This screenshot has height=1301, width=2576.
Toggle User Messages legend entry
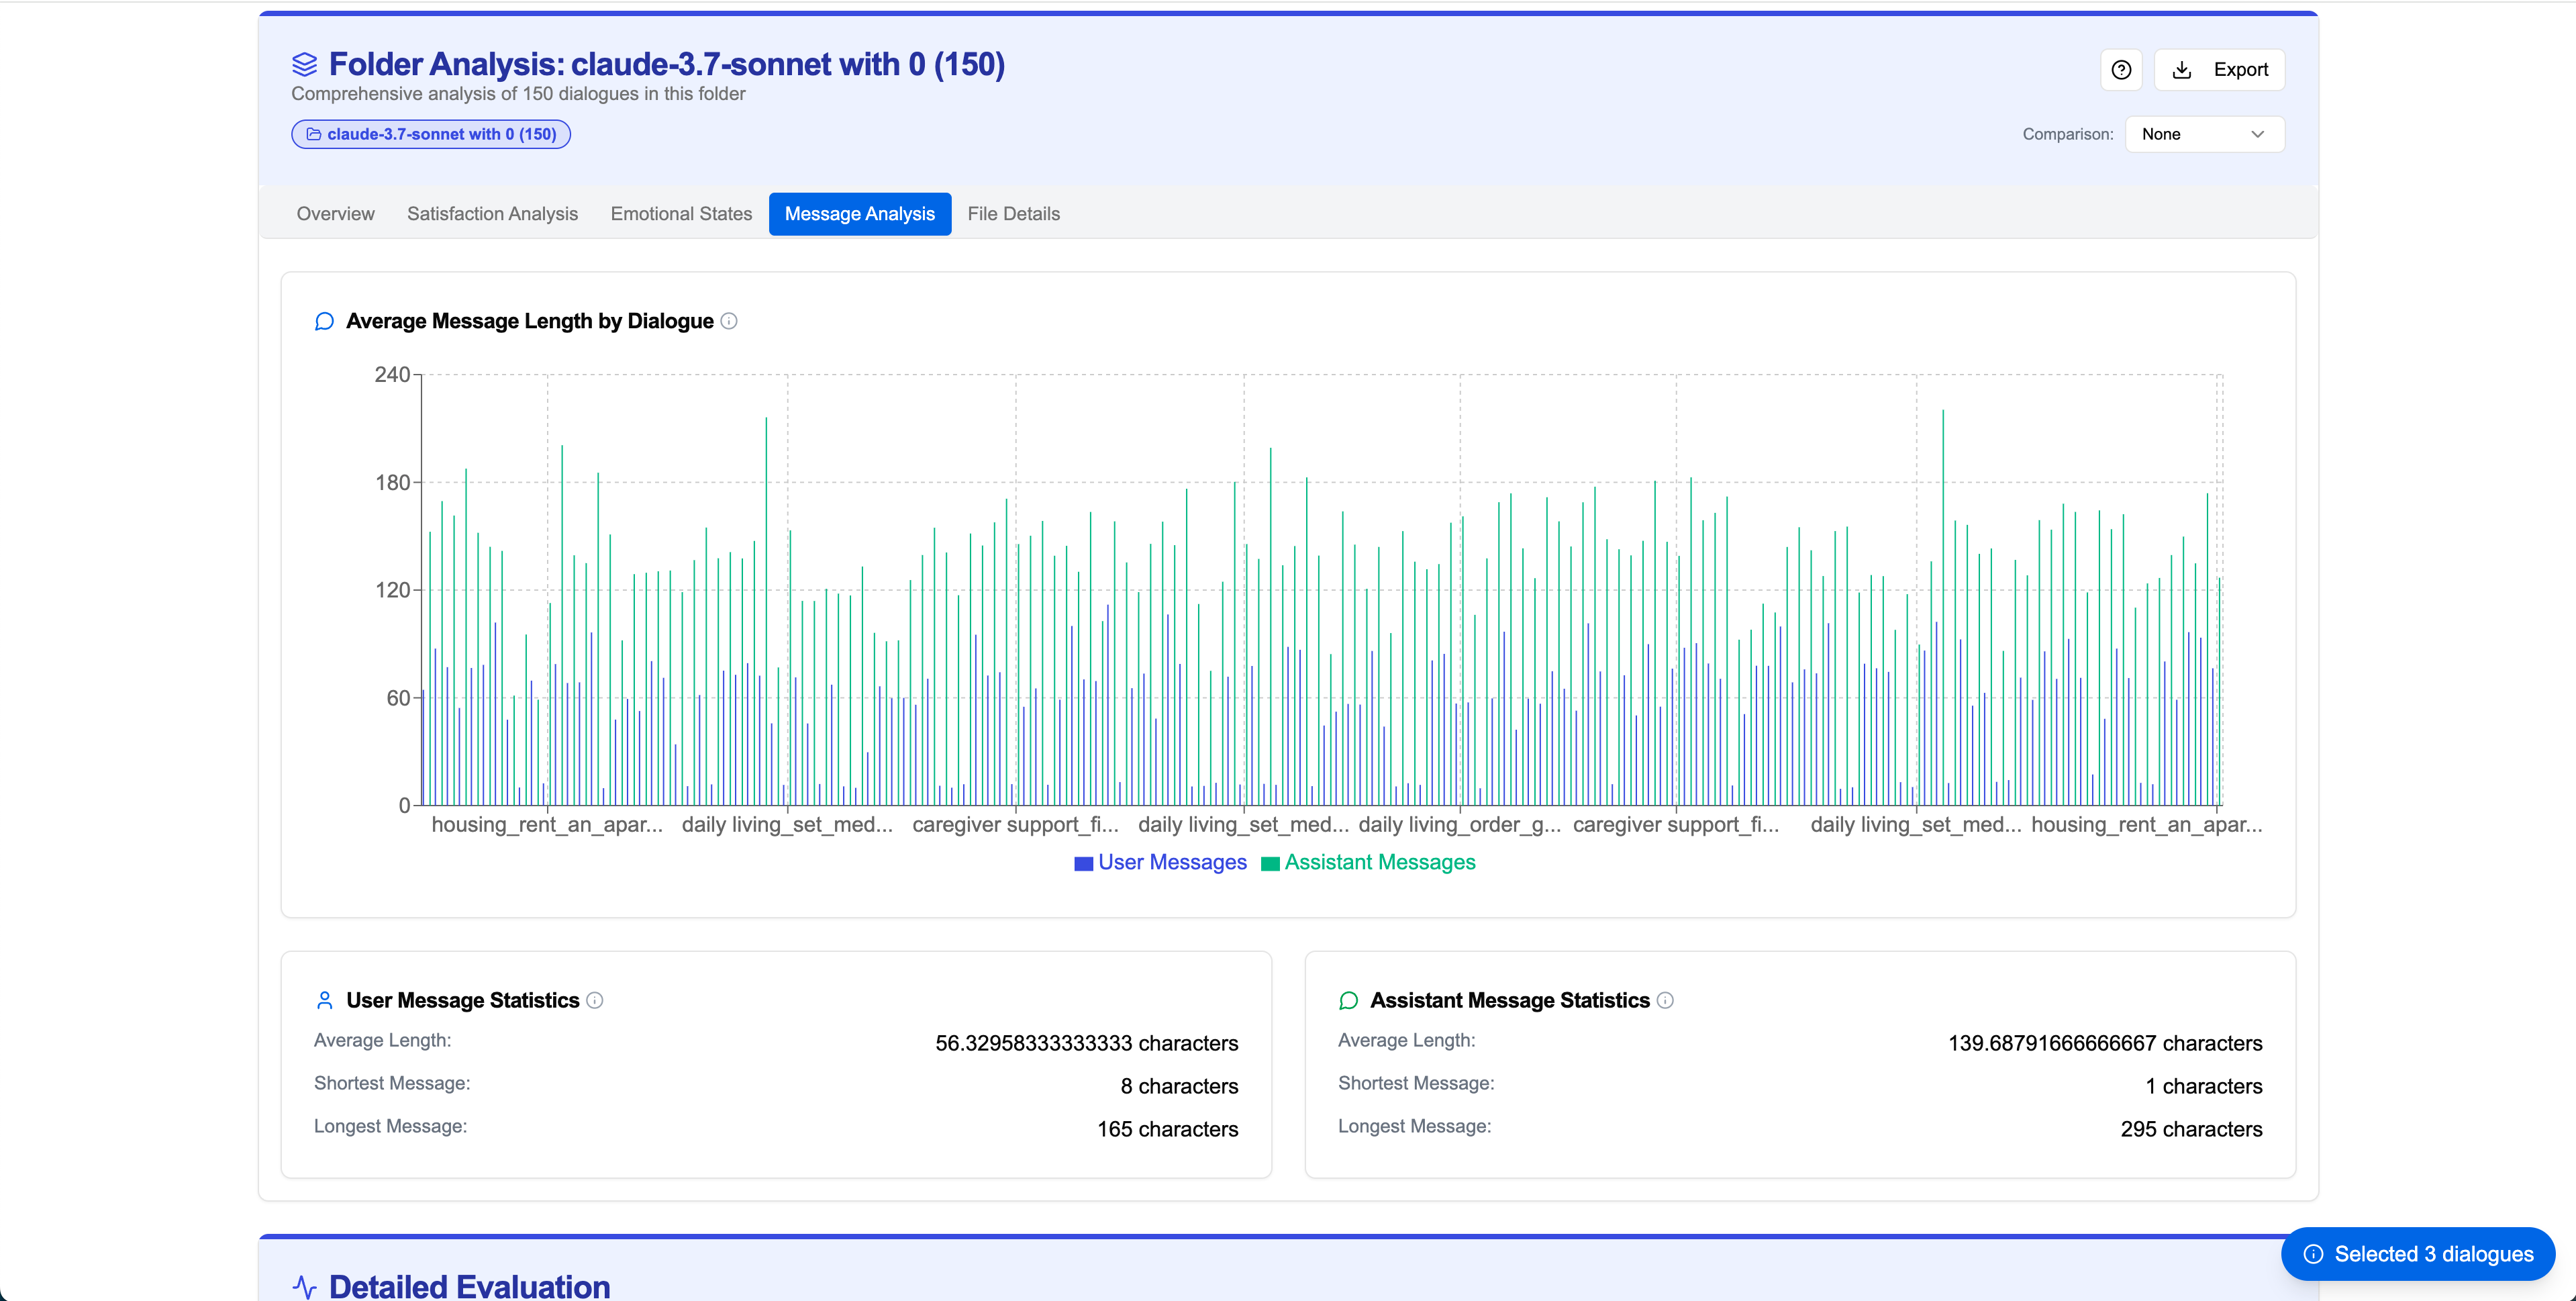coord(1160,862)
